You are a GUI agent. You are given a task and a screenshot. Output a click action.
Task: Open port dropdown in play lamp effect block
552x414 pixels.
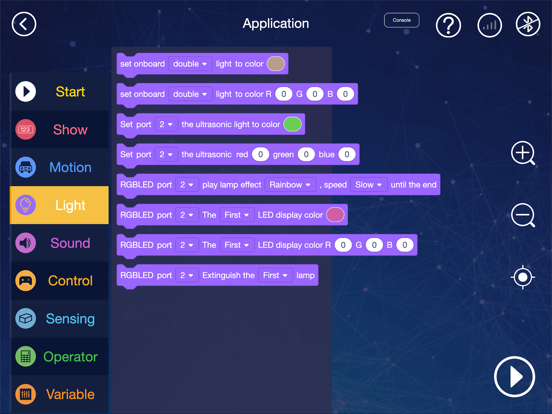click(x=187, y=184)
